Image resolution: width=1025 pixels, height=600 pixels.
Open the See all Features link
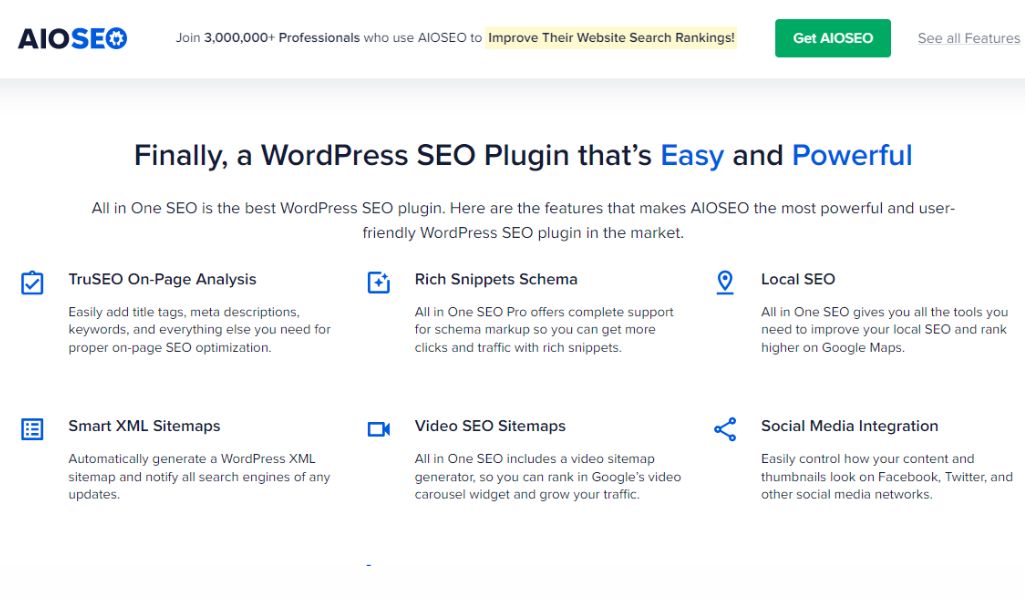pos(969,38)
